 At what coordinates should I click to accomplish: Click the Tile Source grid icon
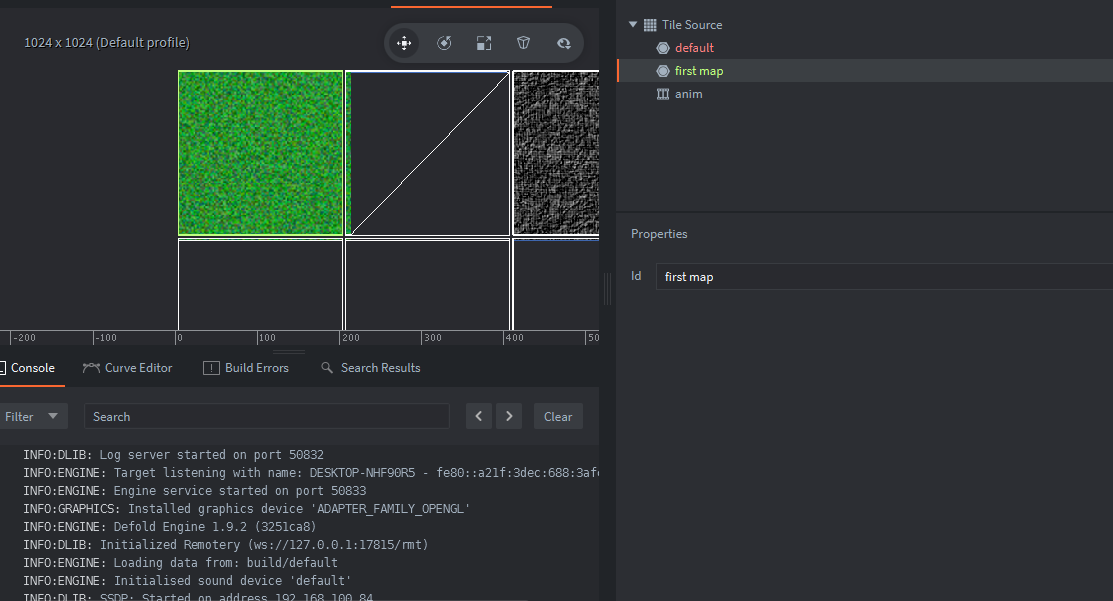coord(649,24)
